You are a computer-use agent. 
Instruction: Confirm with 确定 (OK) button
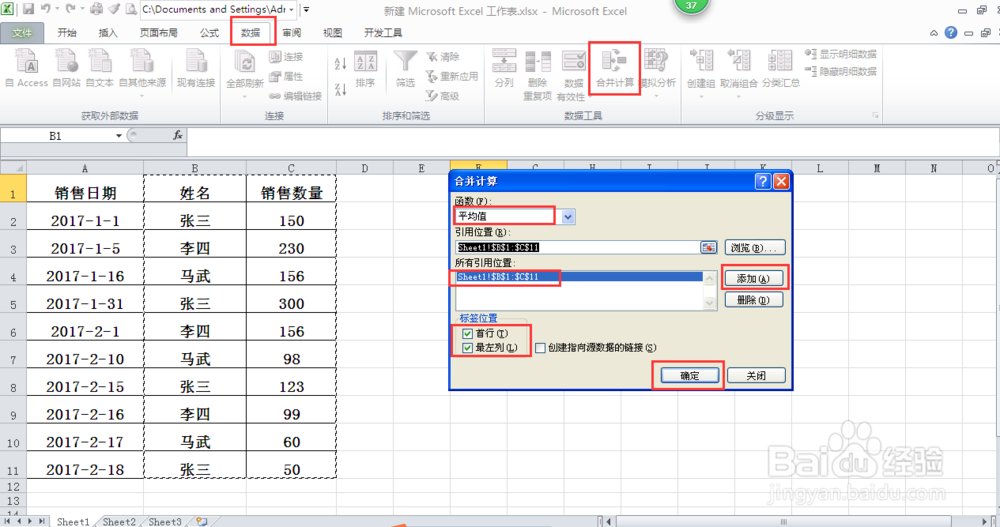coord(689,376)
